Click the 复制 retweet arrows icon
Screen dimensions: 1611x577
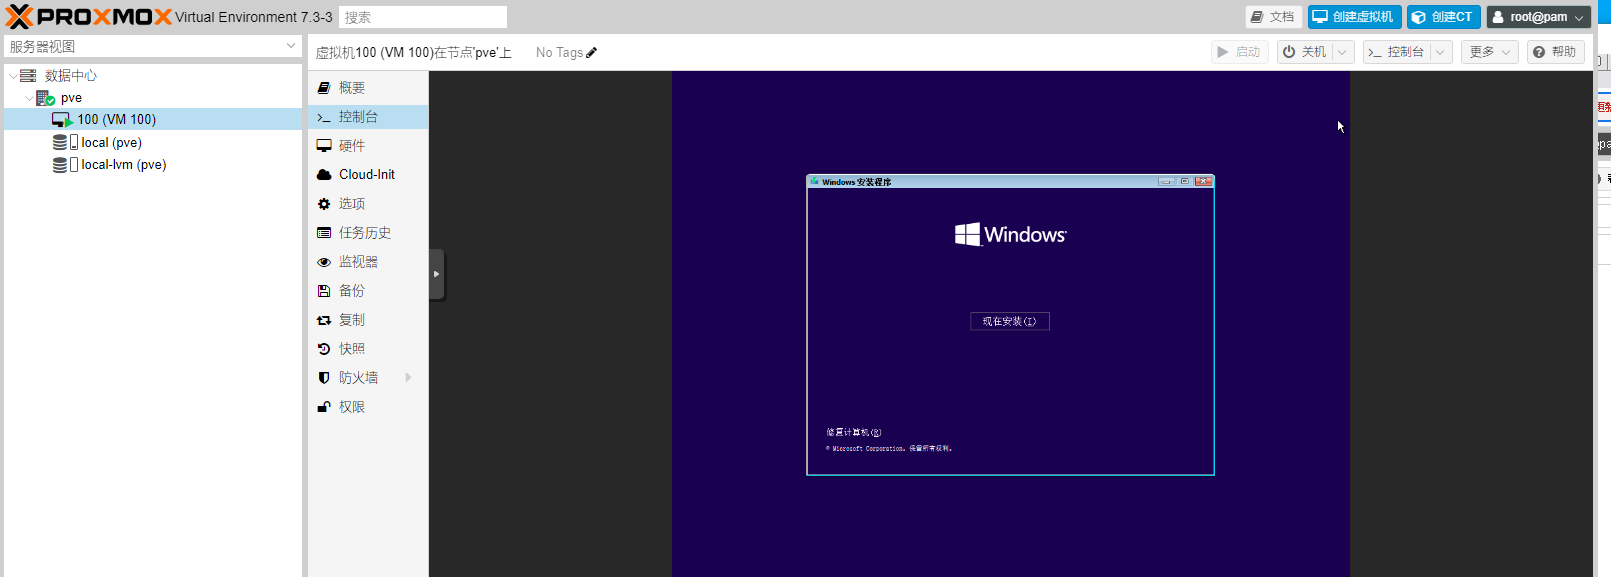[x=324, y=320]
